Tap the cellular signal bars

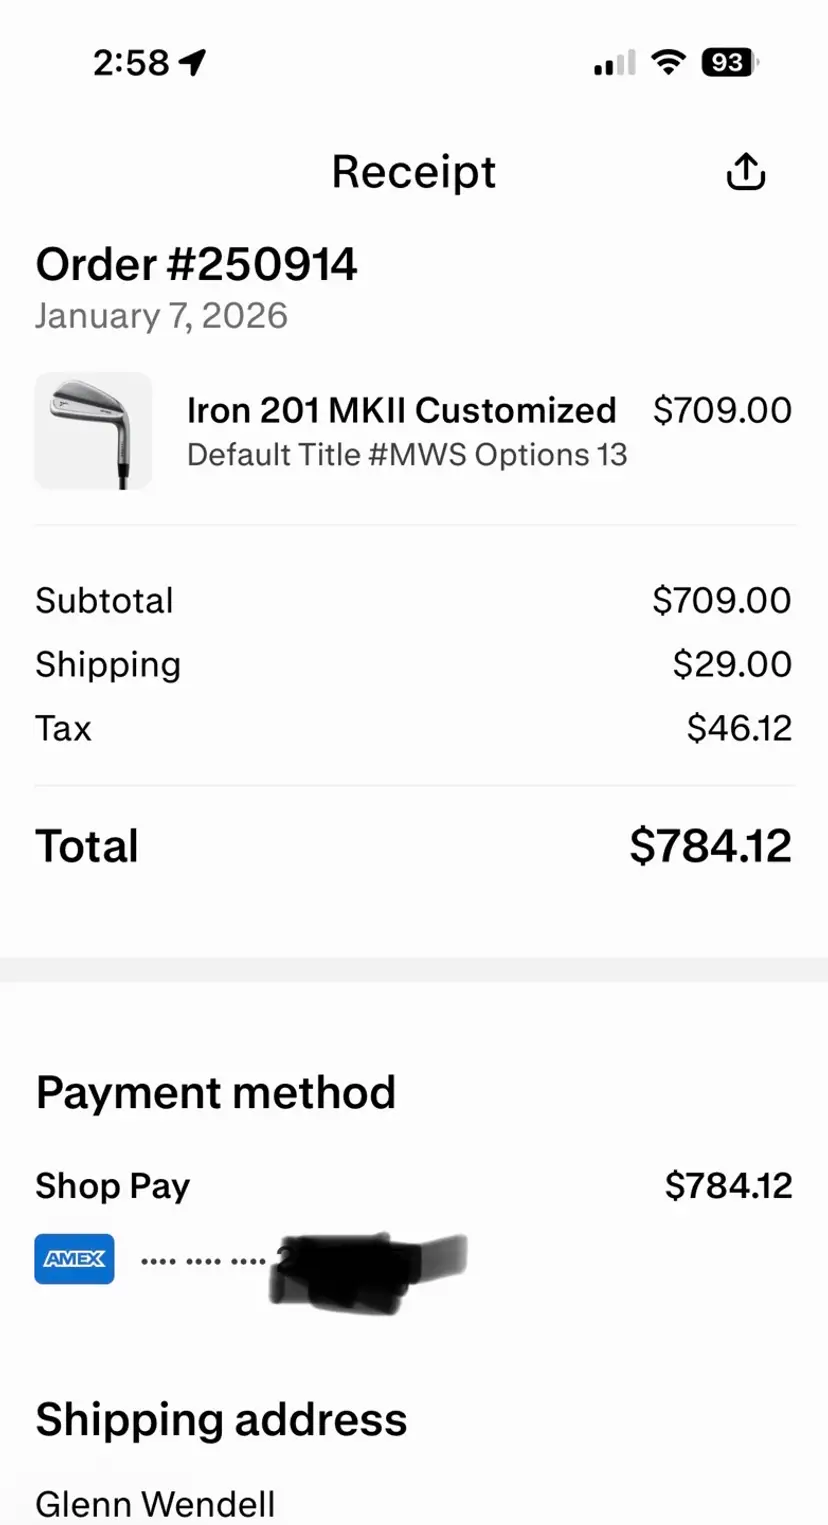tap(614, 64)
